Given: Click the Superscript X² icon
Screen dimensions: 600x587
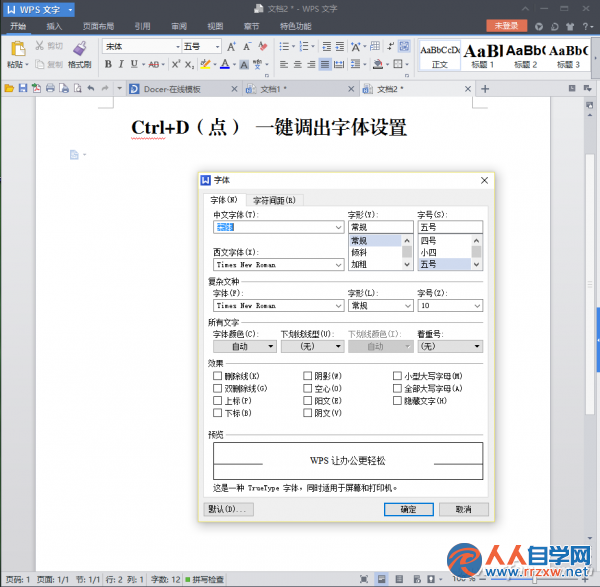Looking at the screenshot, I should (176, 64).
